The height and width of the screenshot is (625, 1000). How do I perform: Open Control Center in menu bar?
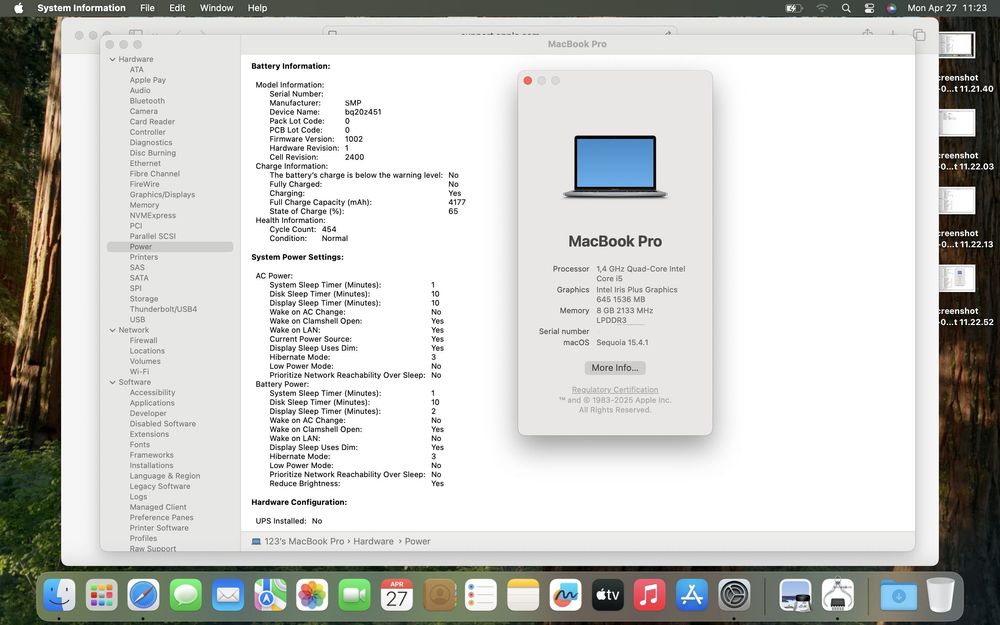[869, 8]
